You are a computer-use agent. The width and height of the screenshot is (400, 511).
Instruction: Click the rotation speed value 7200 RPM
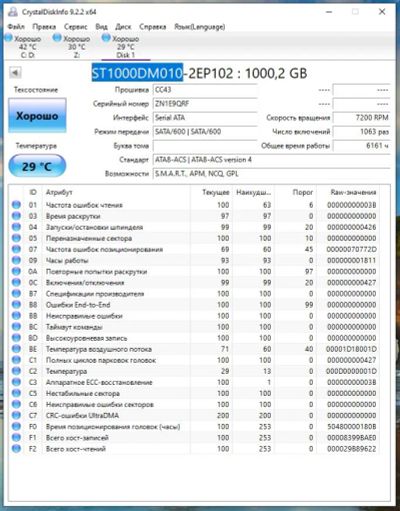[x=361, y=118]
